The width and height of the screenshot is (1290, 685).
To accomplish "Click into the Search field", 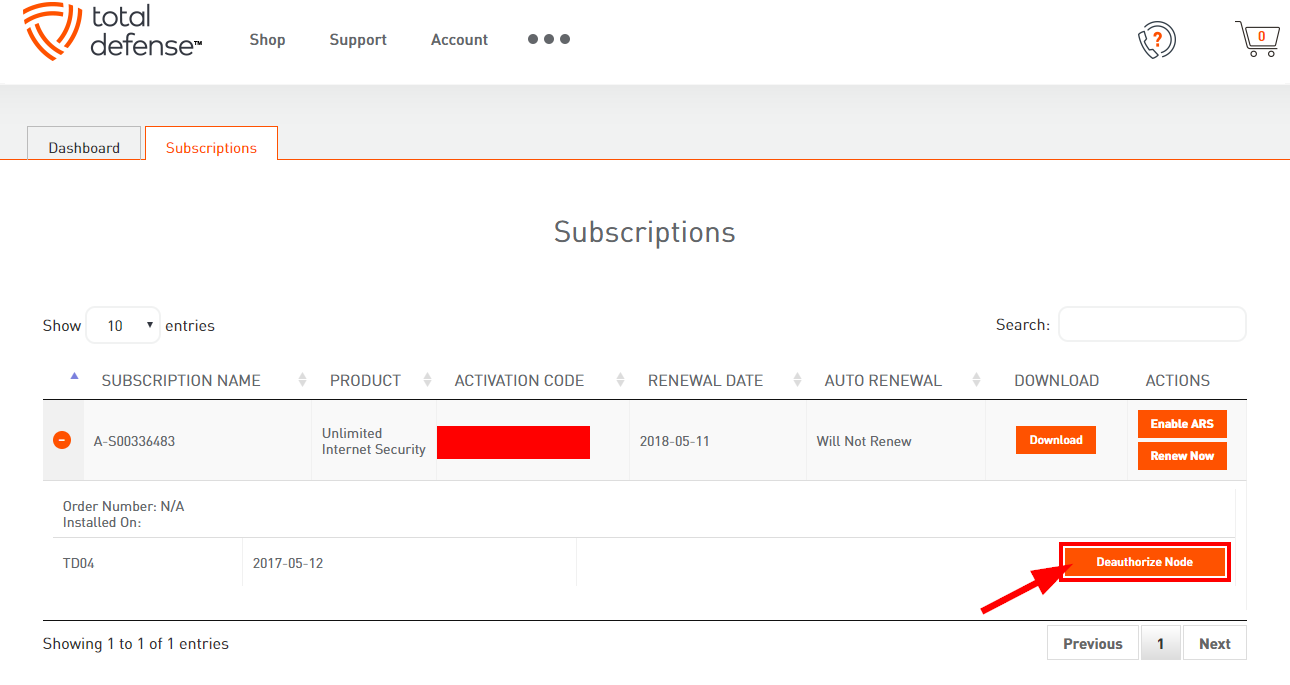I will (1152, 324).
